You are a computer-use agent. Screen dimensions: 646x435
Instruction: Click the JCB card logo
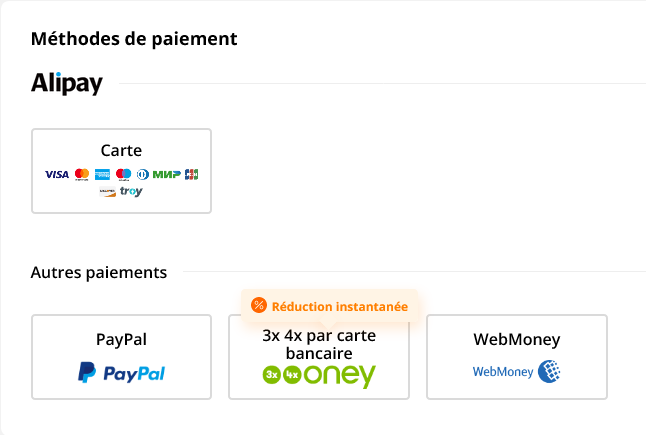[x=191, y=174]
